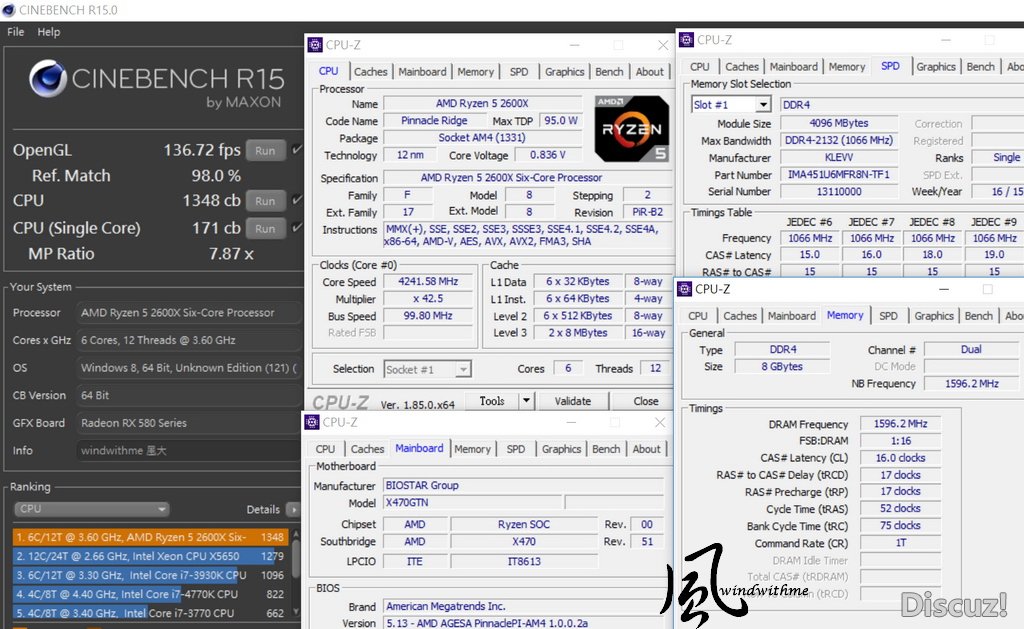
Task: Toggle the OpenGL test checkbox
Action: click(297, 150)
